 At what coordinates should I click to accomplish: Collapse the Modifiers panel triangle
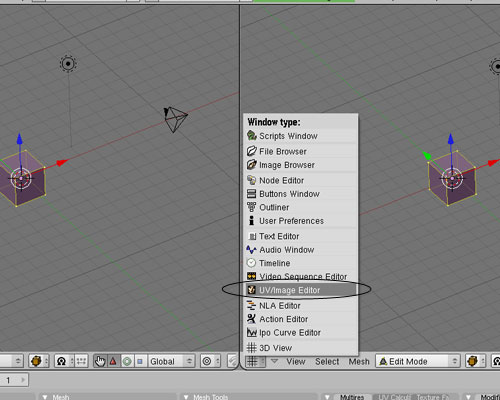pos(469,397)
